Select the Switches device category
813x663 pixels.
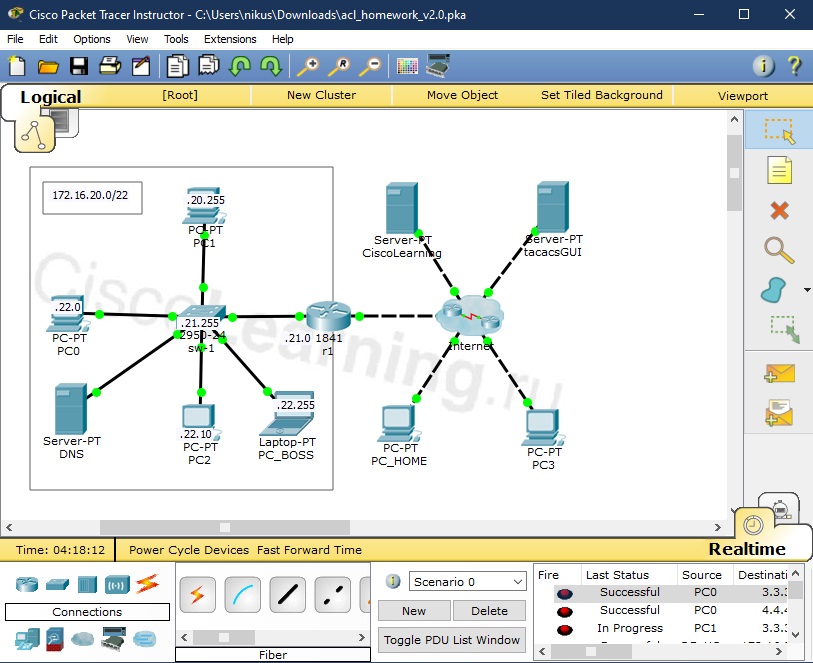57,585
